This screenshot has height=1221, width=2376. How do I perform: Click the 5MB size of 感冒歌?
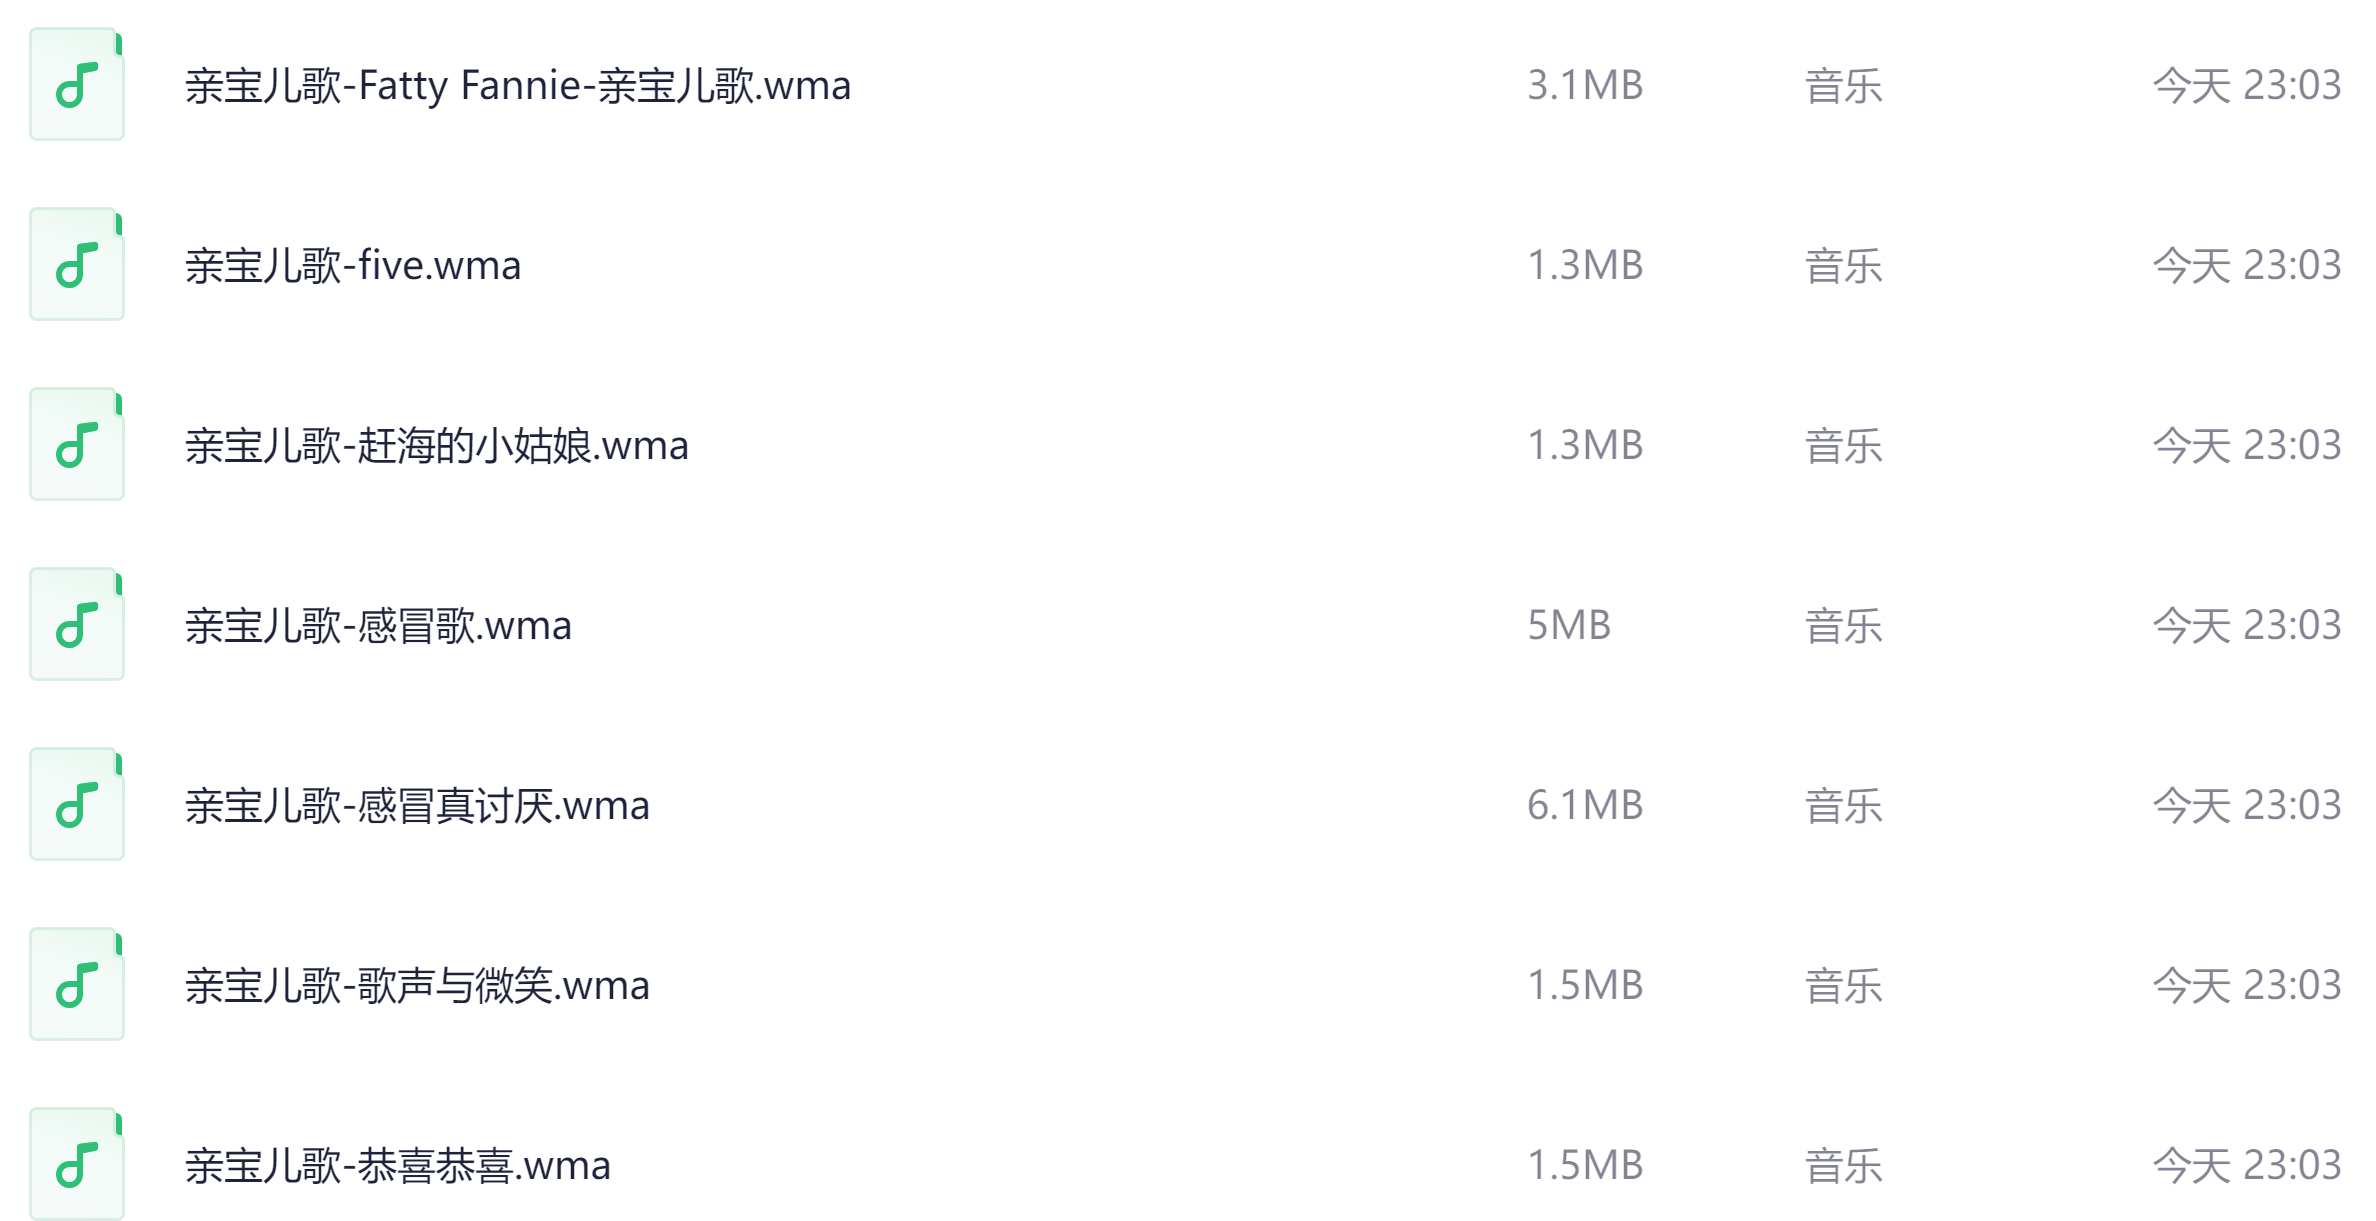click(1568, 626)
